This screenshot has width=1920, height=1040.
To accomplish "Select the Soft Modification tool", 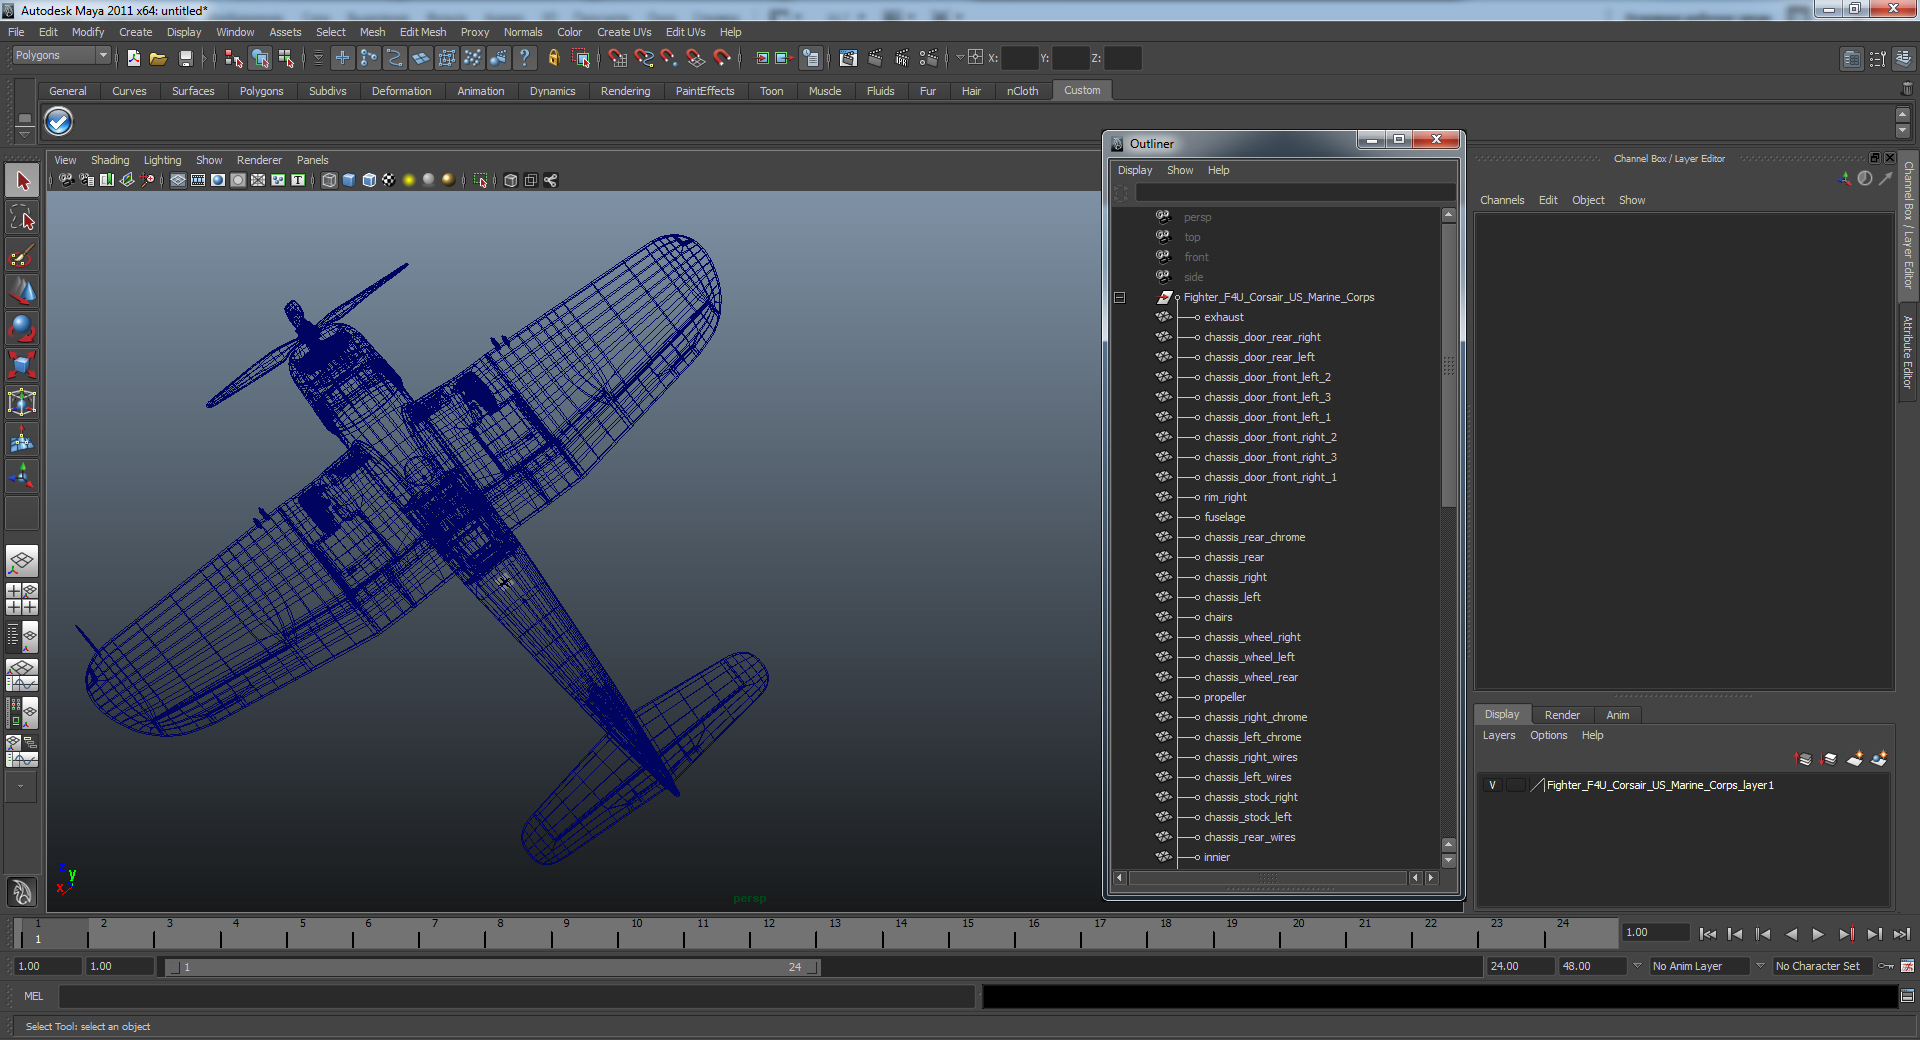I will tap(22, 440).
